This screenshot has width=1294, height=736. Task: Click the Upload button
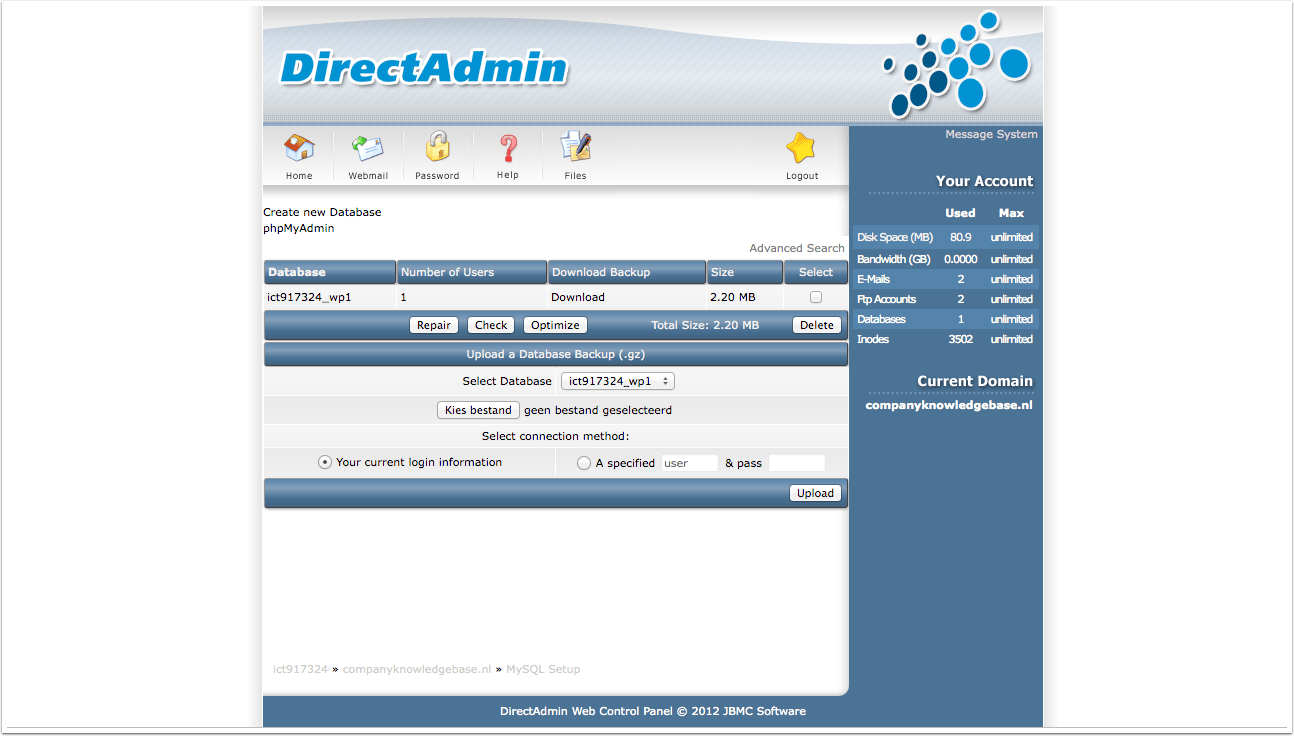(815, 493)
